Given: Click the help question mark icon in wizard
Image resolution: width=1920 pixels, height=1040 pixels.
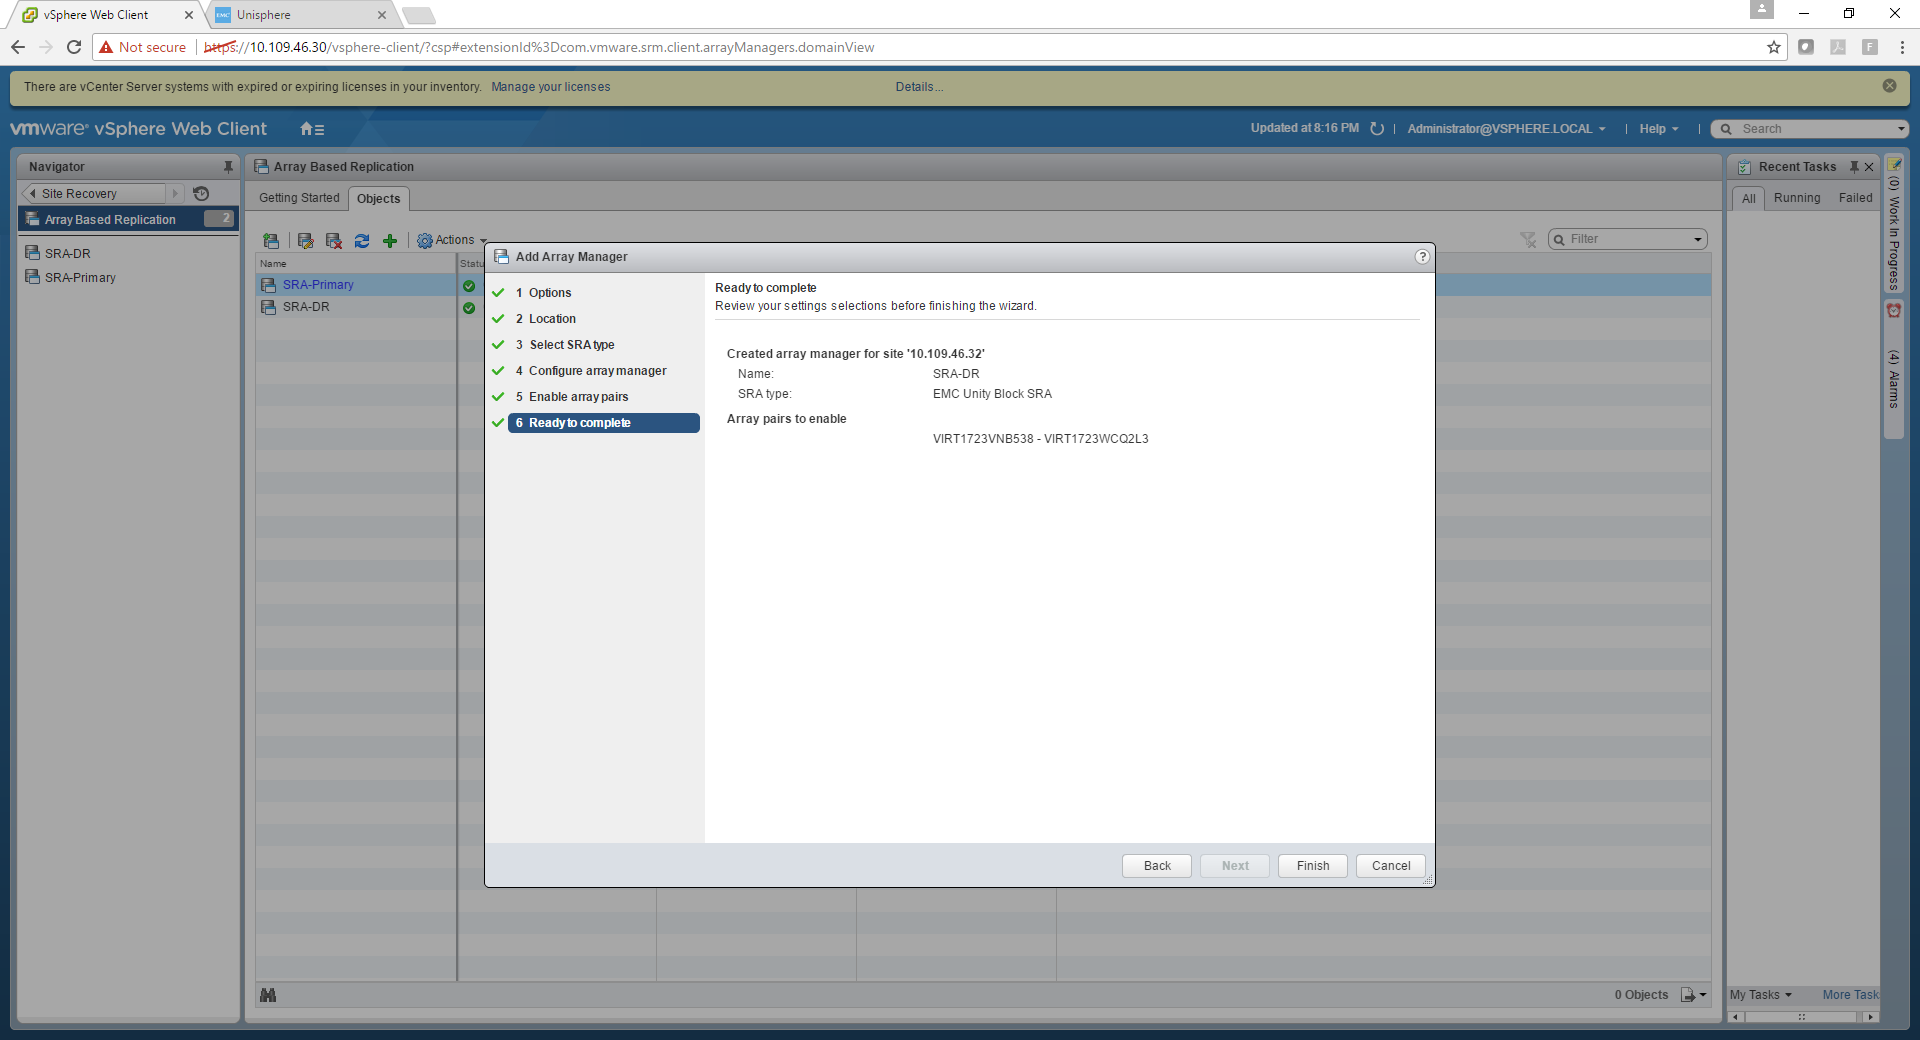Looking at the screenshot, I should (x=1422, y=257).
